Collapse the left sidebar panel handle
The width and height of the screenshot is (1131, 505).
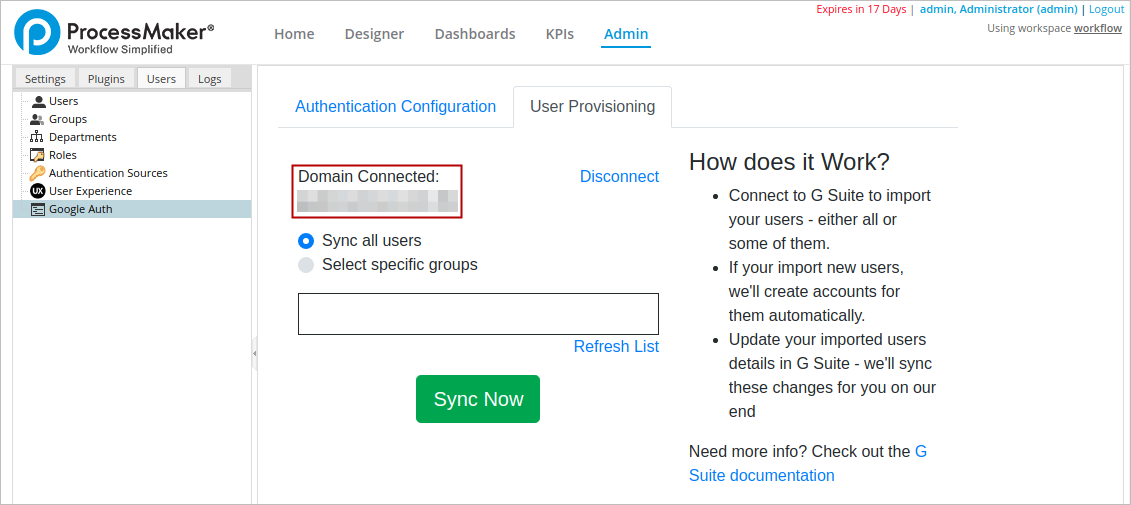coord(254,354)
